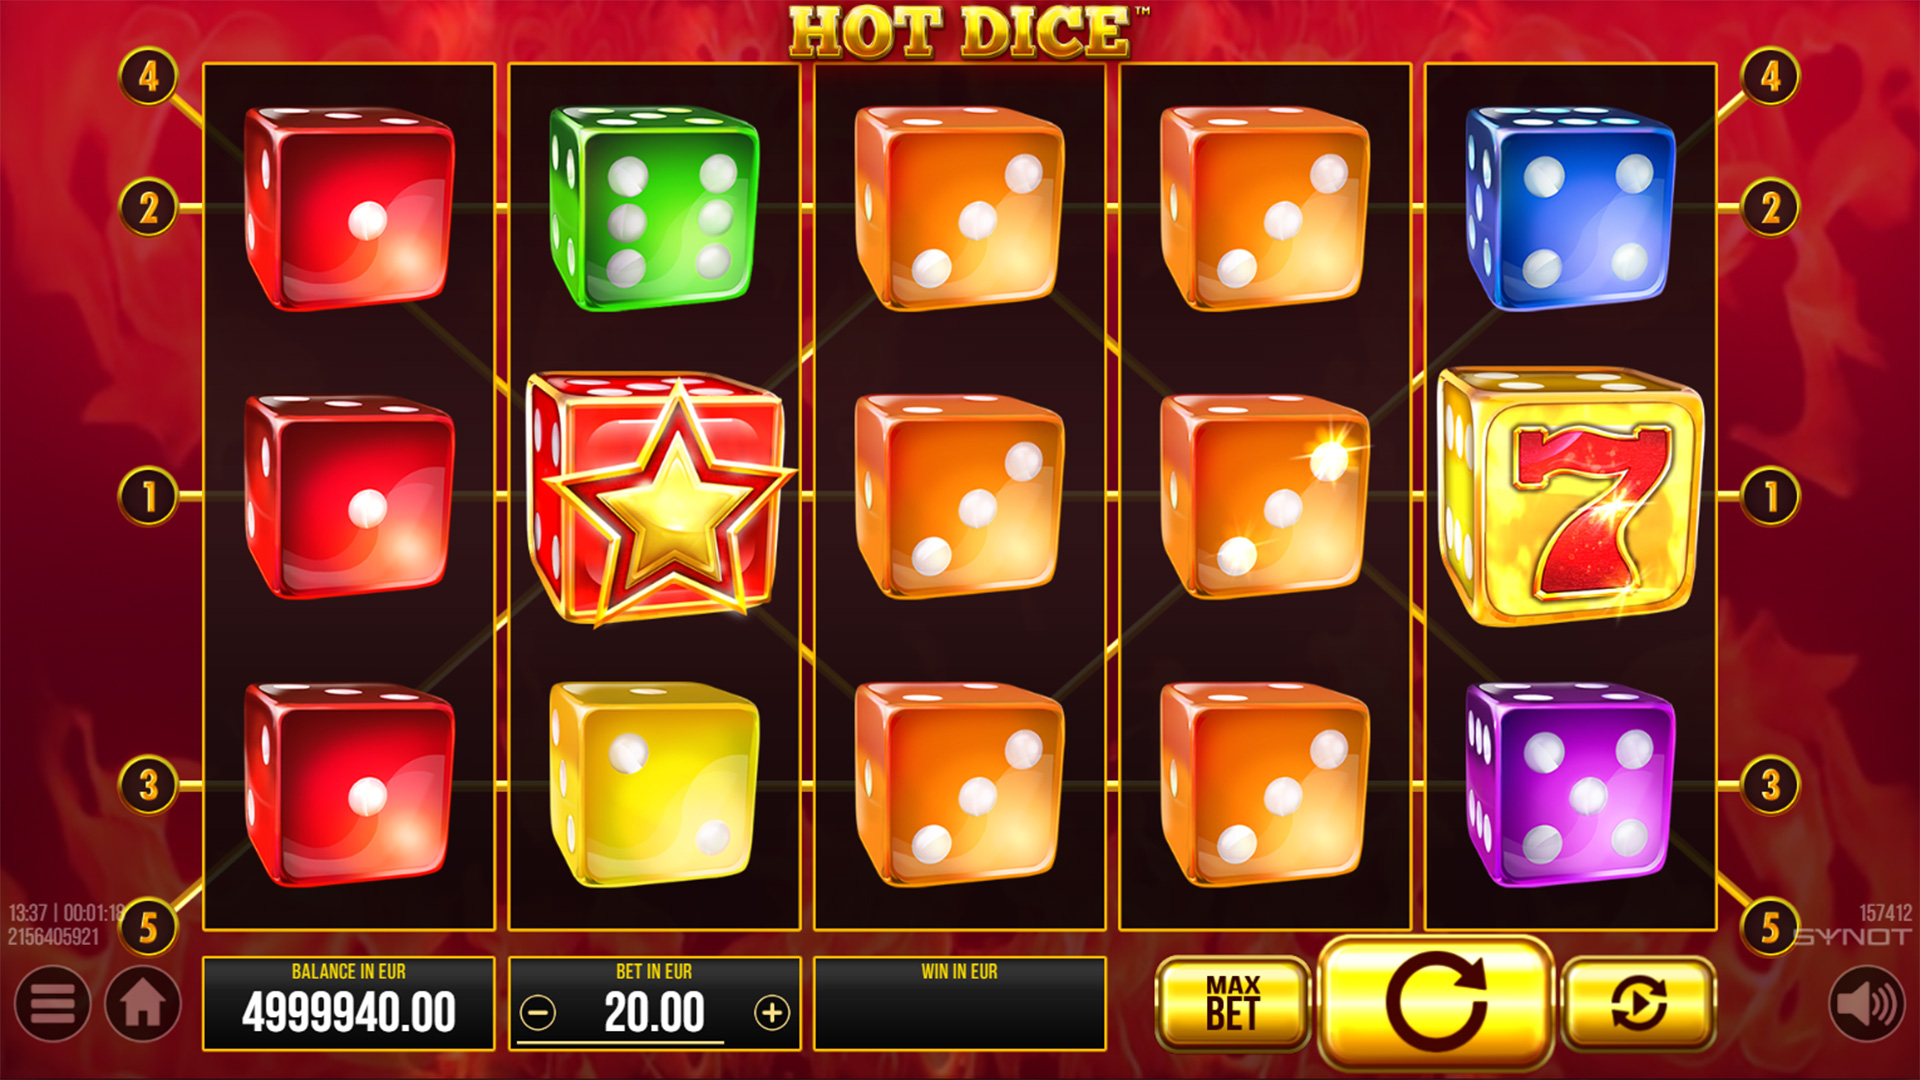Select payline 3 marker on right
Screen dimensions: 1920x1080
[1770, 785]
